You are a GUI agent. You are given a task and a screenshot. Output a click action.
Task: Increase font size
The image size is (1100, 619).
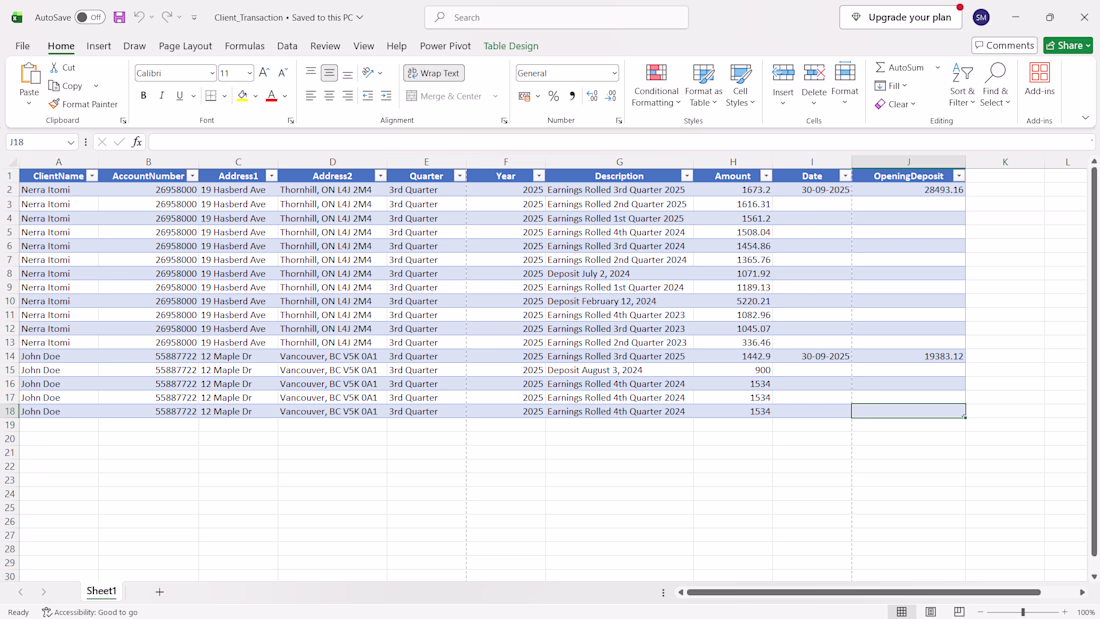coord(264,73)
